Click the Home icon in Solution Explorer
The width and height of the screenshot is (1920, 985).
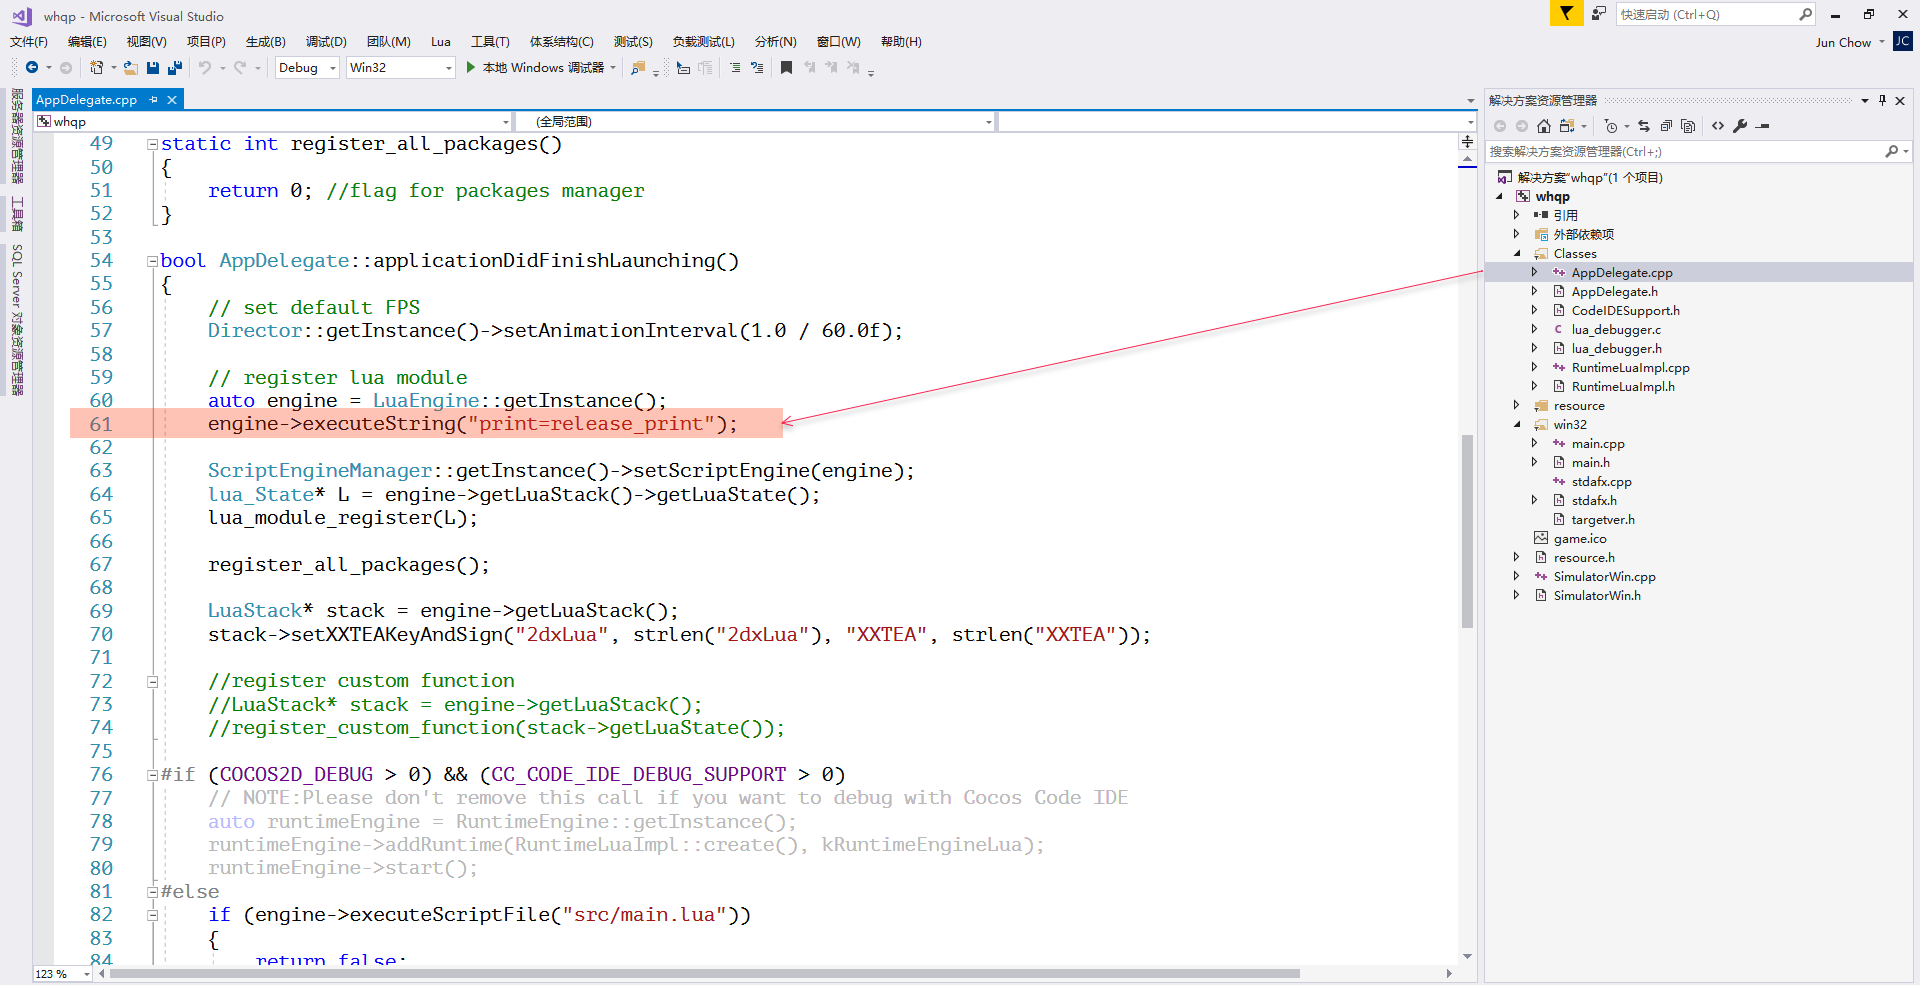[1544, 126]
